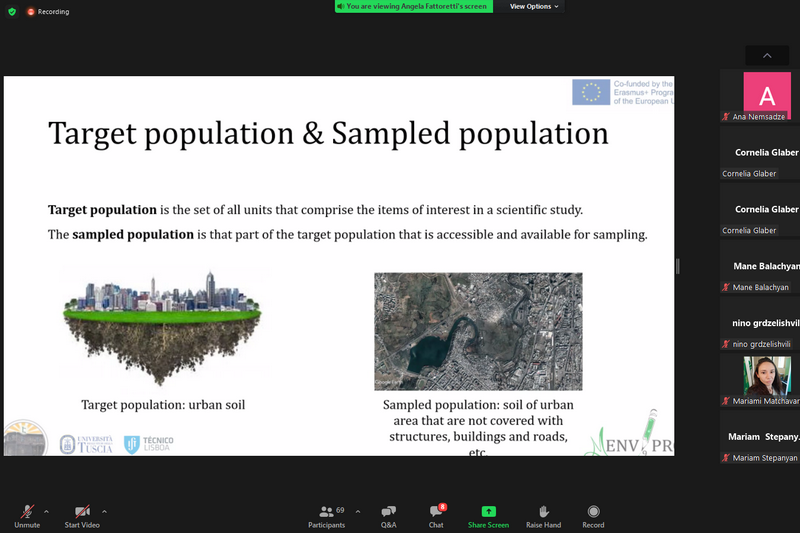Click the EU flag Erasmus+ logo
Viewport: 800px width, 533px height.
tap(622, 92)
